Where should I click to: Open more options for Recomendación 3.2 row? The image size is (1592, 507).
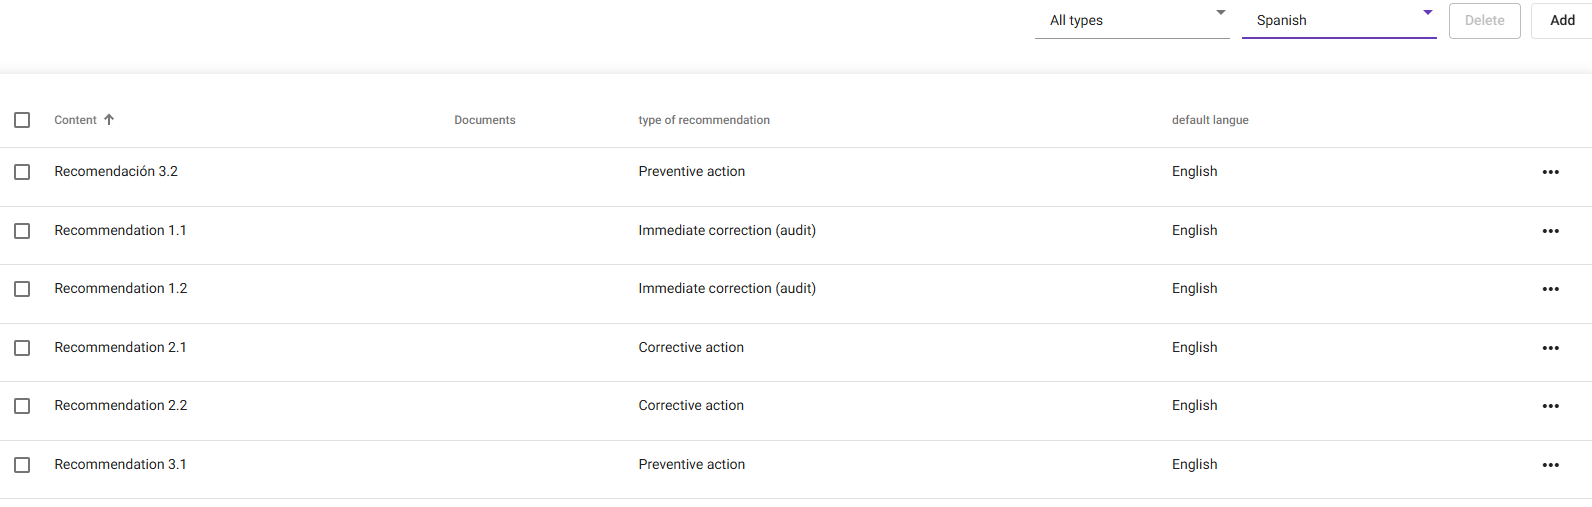(x=1550, y=172)
